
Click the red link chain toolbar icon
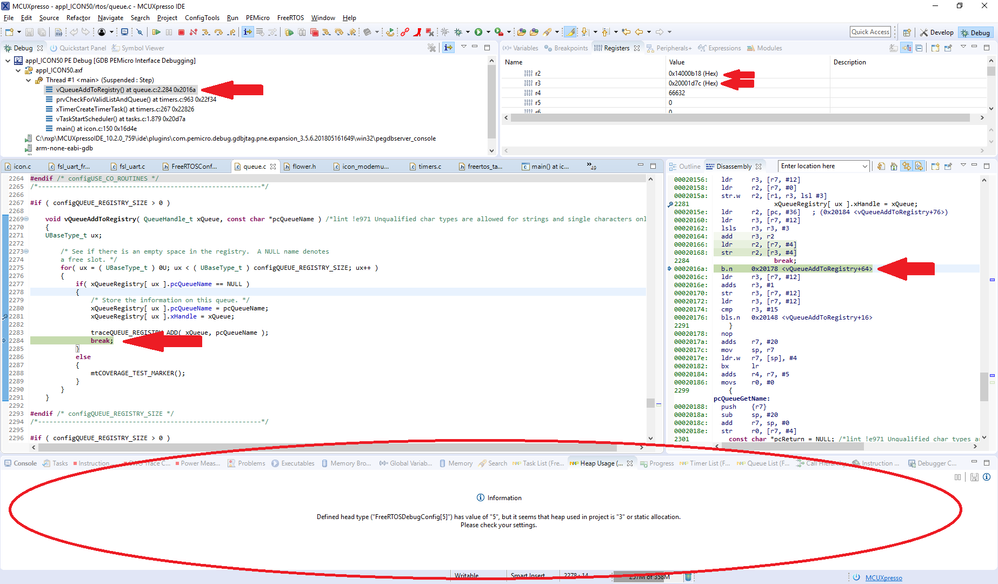(x=405, y=32)
